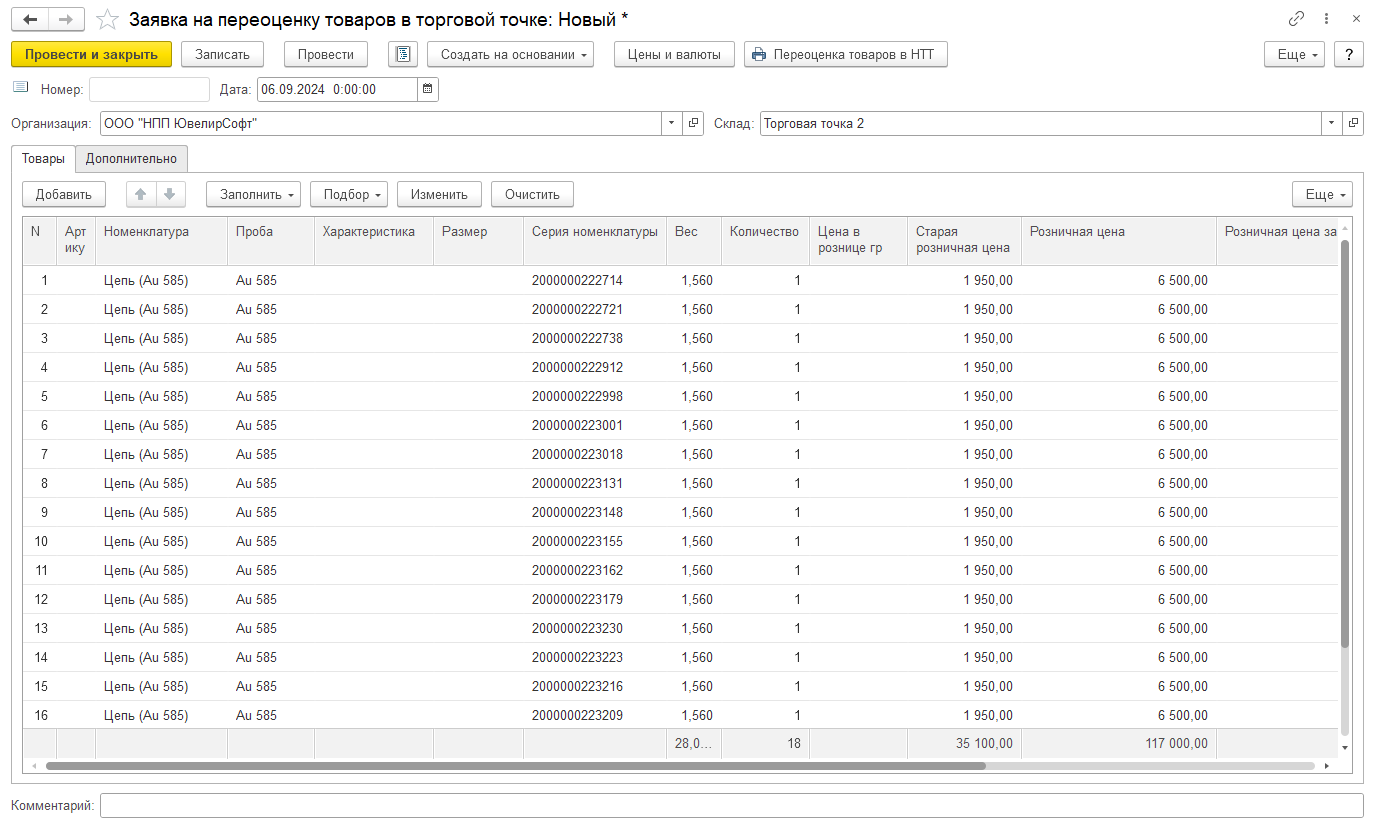This screenshot has height=827, width=1376.
Task: Click the Записать button
Action: [222, 54]
